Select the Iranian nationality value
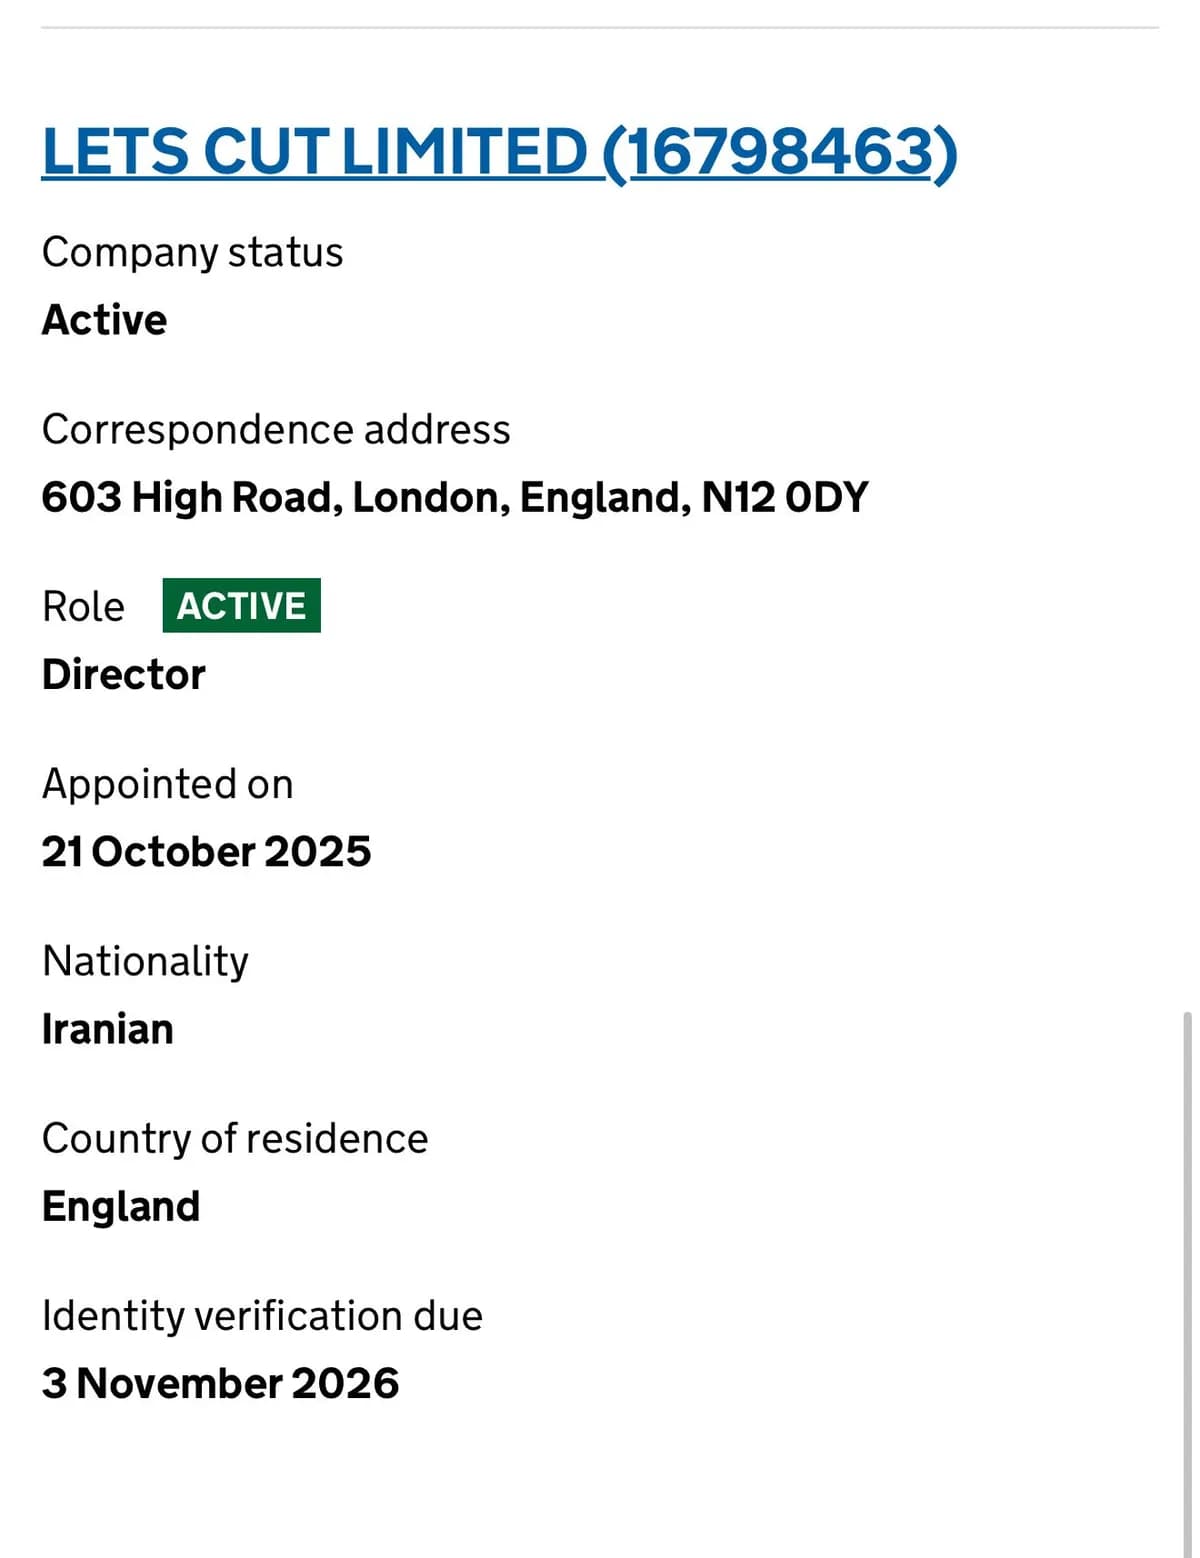This screenshot has width=1200, height=1558. pos(107,1029)
